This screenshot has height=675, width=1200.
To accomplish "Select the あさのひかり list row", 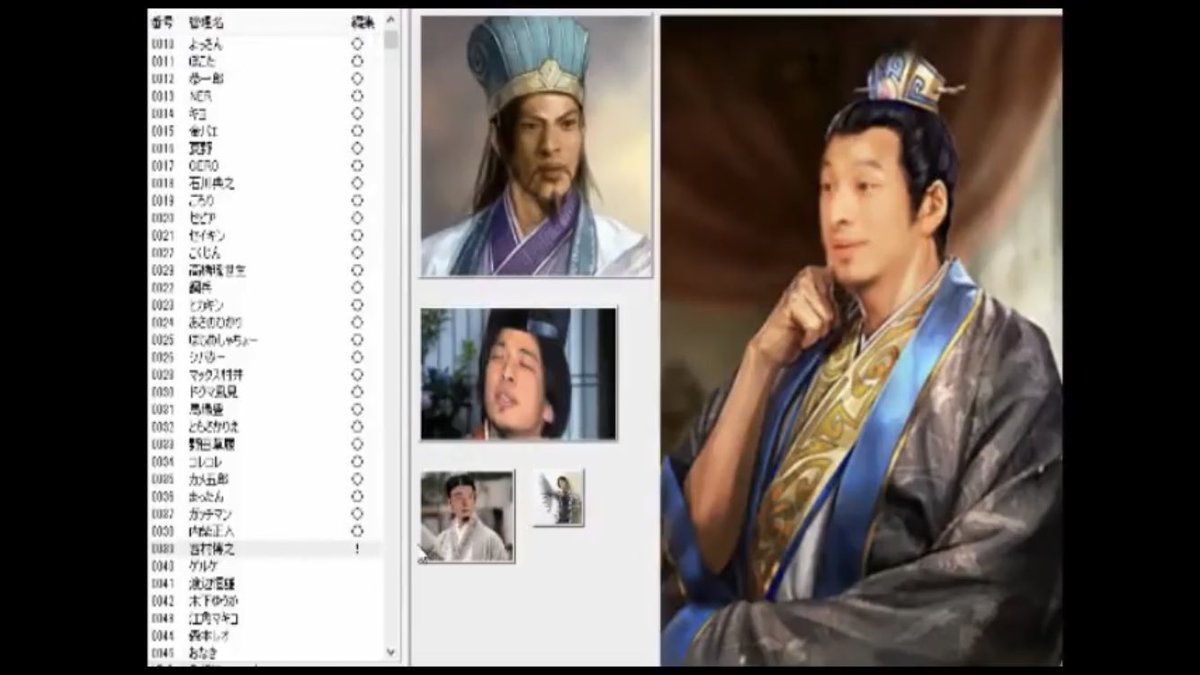I will click(266, 322).
